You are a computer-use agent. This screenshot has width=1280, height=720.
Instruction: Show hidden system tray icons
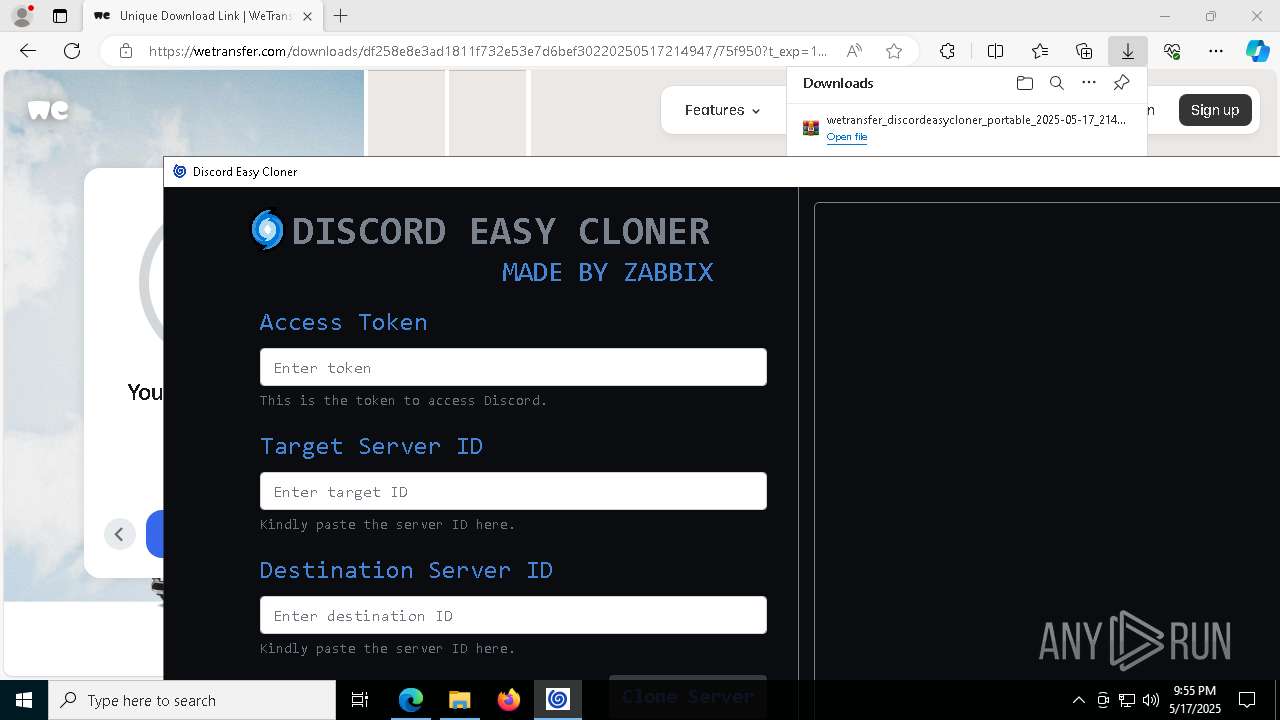pyautogui.click(x=1078, y=700)
